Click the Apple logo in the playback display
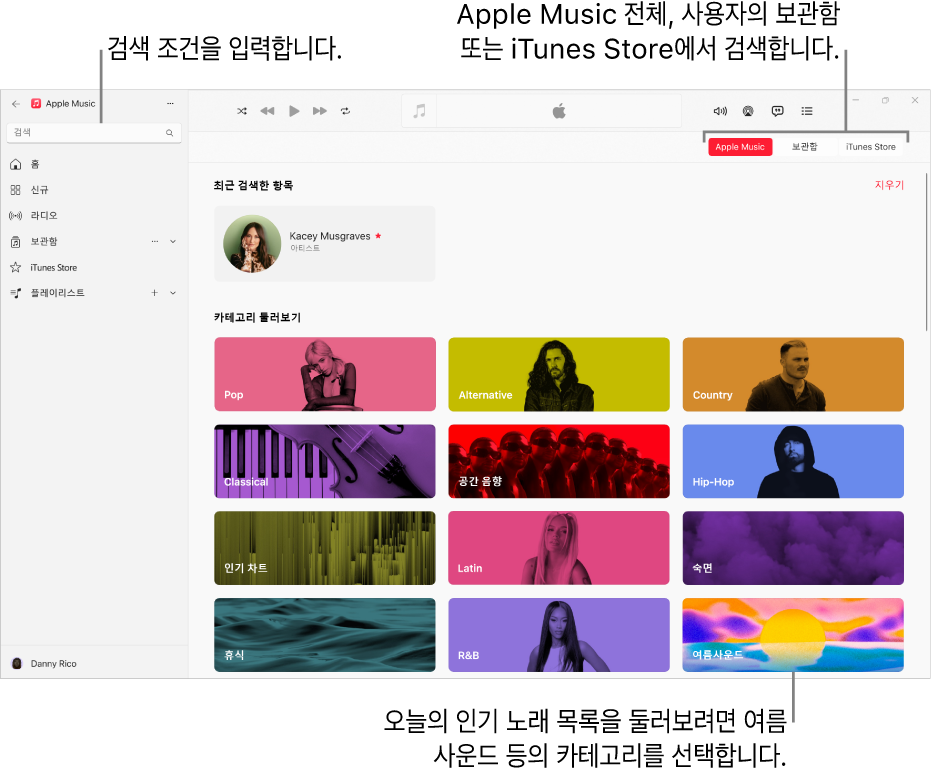931x779 pixels. [x=559, y=111]
